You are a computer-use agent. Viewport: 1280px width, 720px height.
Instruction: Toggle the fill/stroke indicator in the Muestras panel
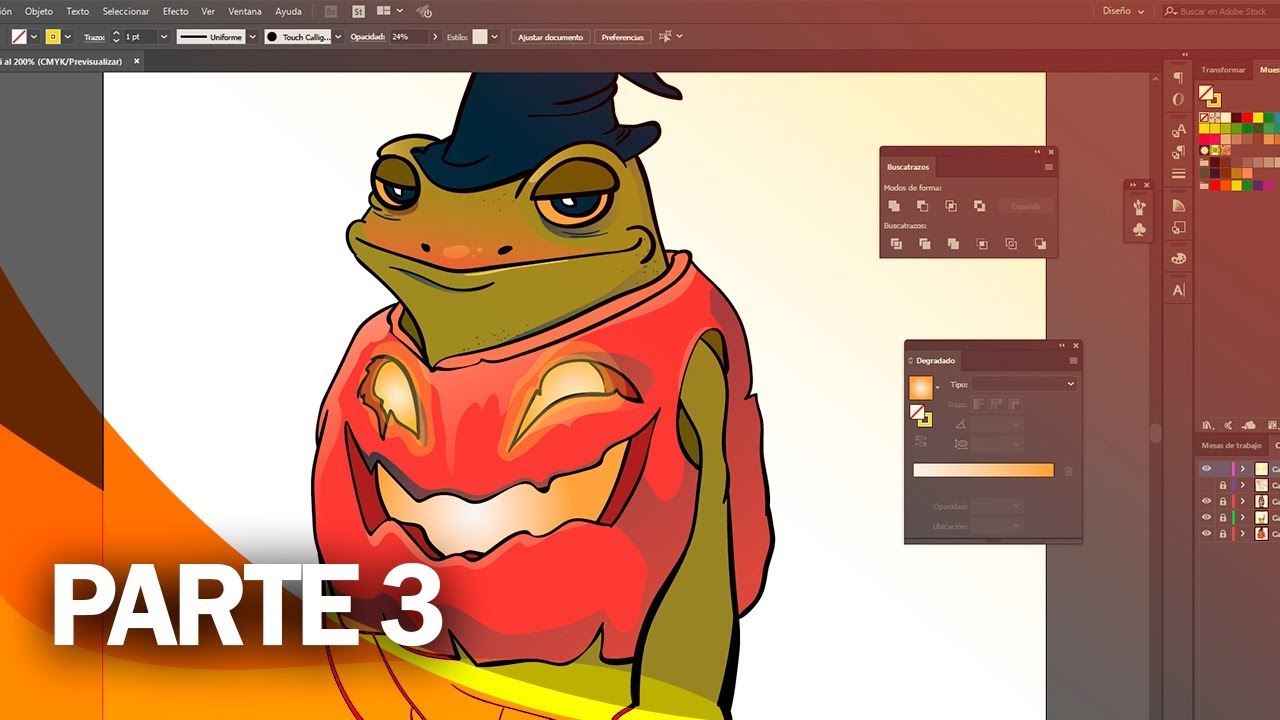pos(1209,96)
